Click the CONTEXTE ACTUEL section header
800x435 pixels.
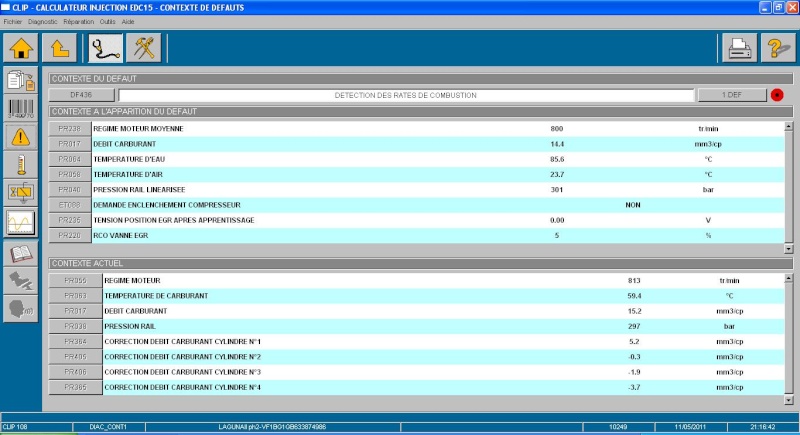tap(421, 263)
